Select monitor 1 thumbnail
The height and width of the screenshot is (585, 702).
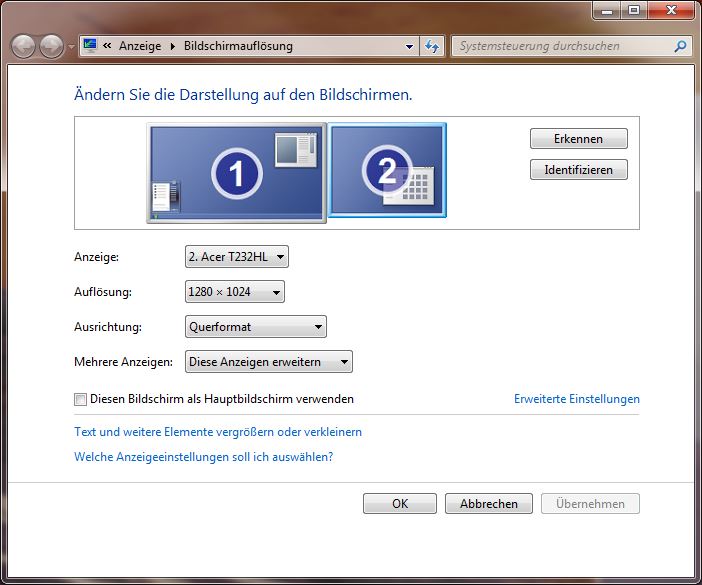pyautogui.click(x=236, y=173)
